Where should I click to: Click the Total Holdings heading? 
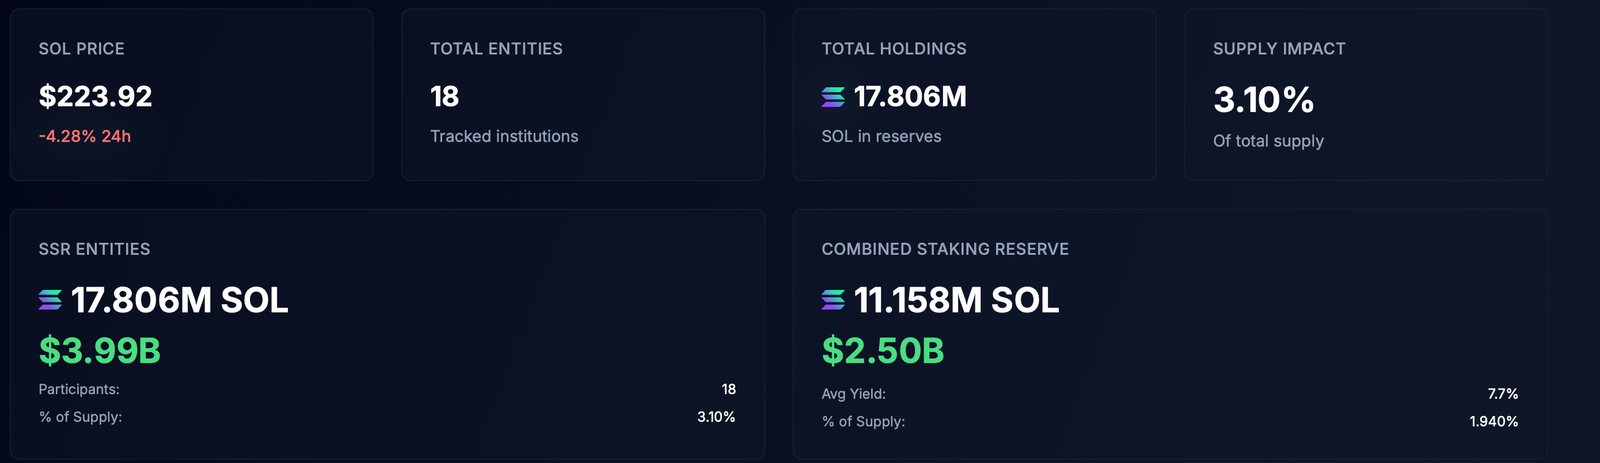coord(894,49)
